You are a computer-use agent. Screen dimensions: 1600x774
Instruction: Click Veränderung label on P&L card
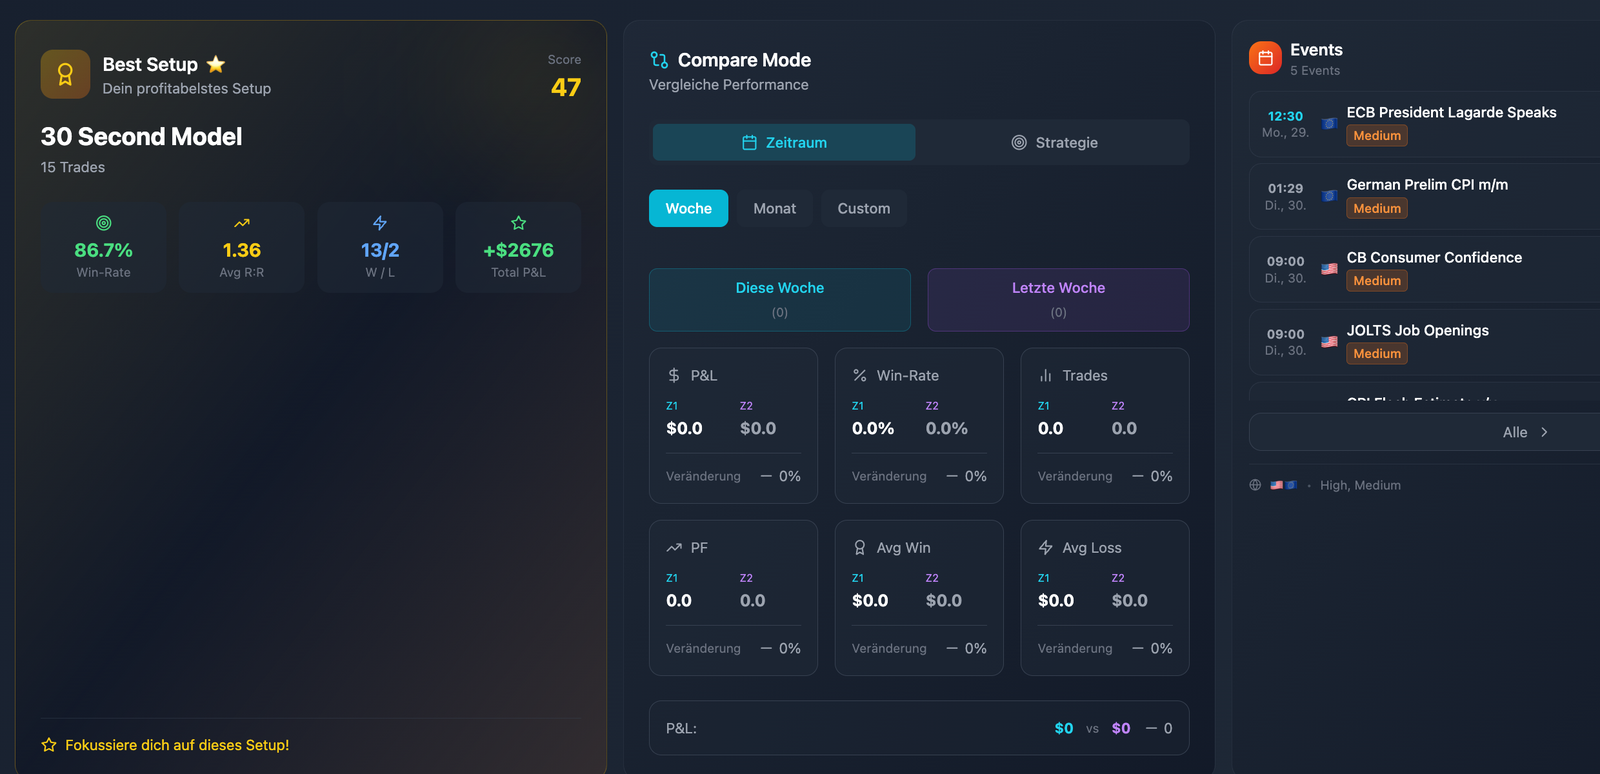[x=703, y=476]
